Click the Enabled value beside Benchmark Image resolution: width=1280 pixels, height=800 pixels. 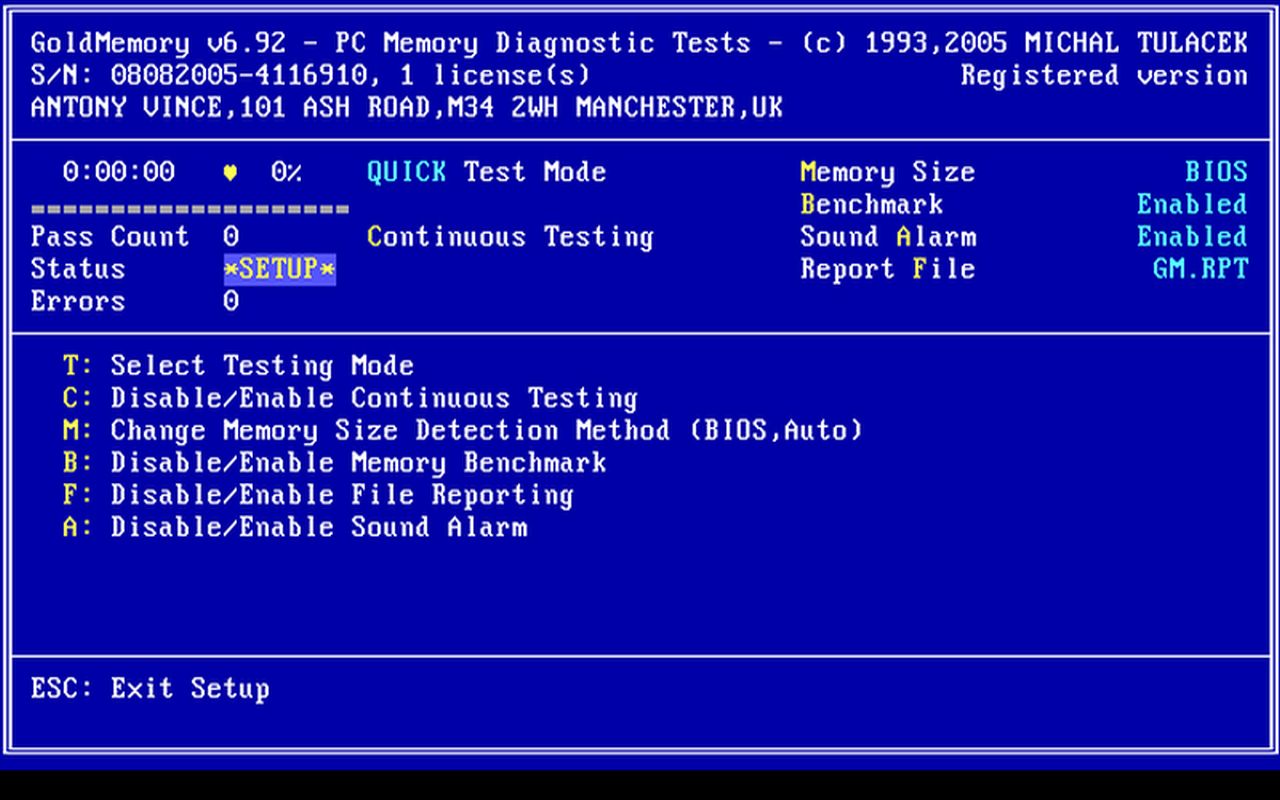(1192, 205)
